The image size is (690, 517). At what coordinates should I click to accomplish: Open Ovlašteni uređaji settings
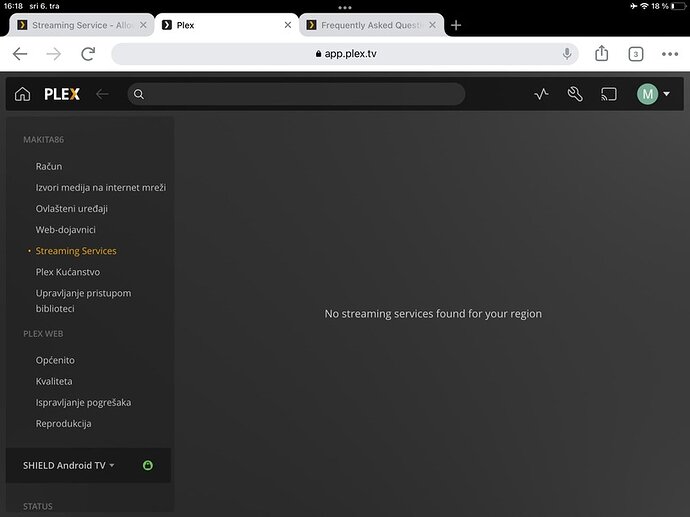pyautogui.click(x=72, y=209)
